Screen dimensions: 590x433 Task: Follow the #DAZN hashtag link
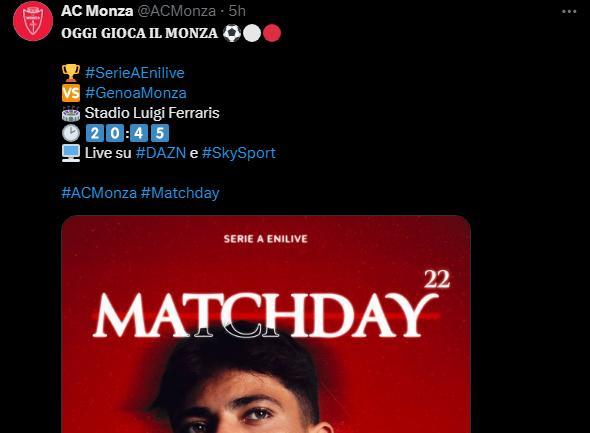[x=161, y=153]
